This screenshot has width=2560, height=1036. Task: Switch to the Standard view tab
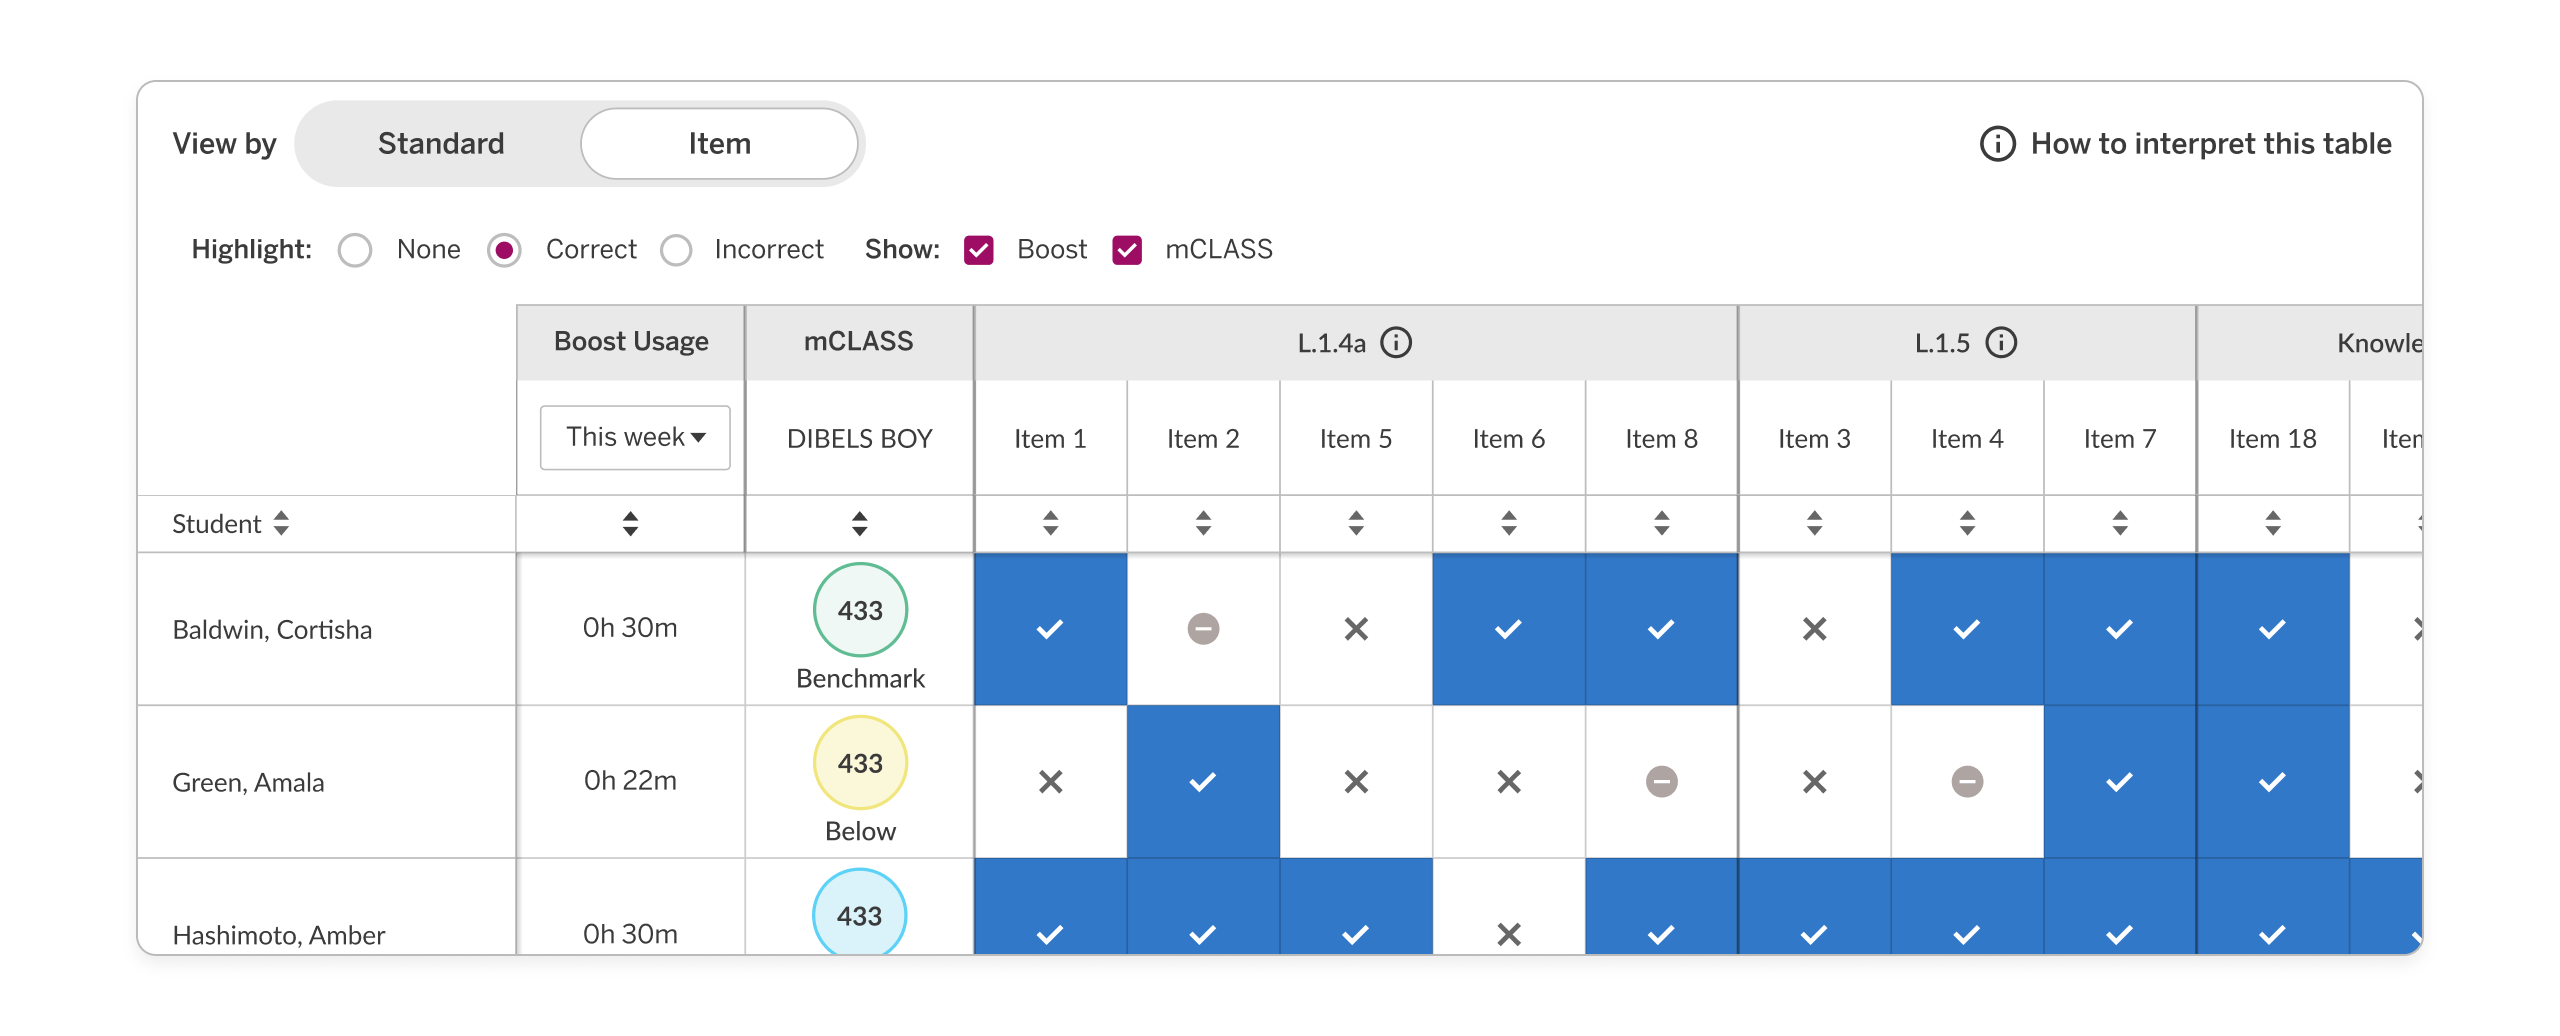pyautogui.click(x=441, y=143)
